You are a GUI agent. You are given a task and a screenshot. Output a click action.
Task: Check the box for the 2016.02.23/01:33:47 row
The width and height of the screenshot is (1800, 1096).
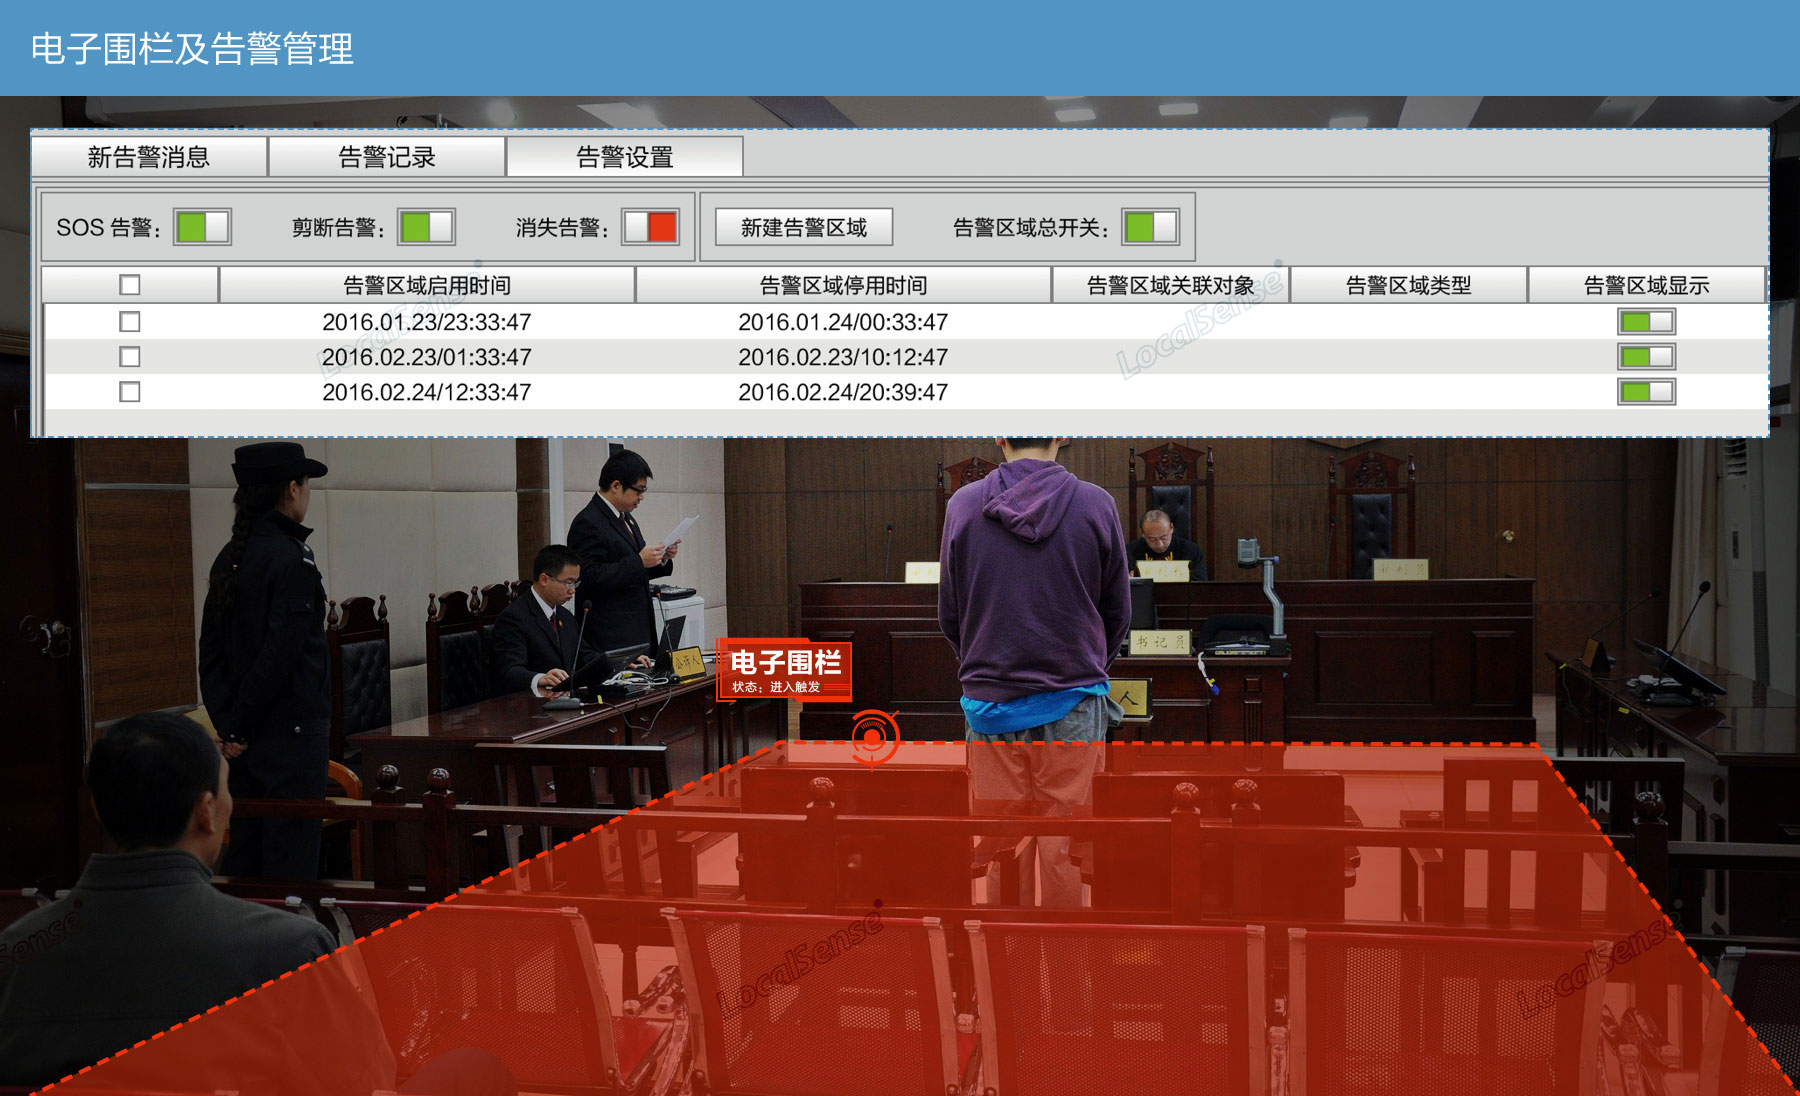[130, 357]
